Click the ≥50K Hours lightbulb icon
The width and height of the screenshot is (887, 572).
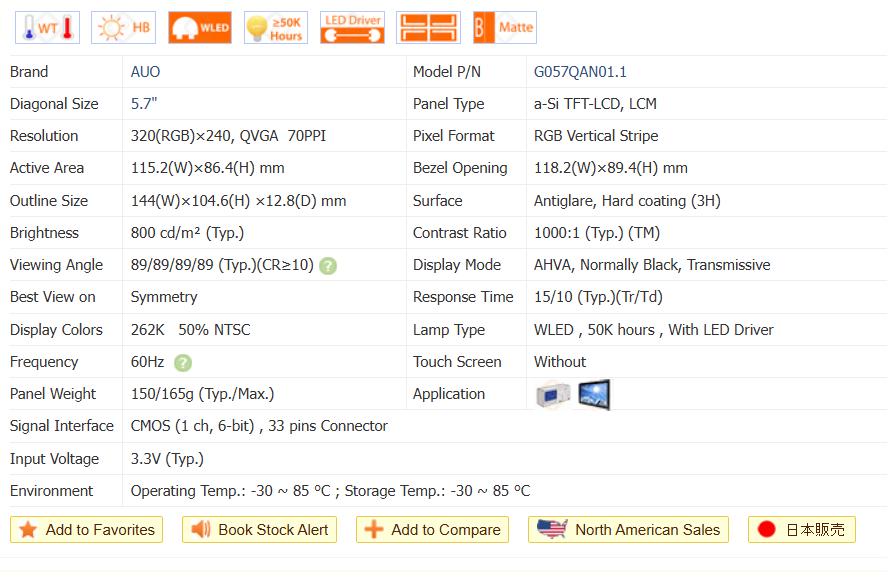tap(276, 28)
